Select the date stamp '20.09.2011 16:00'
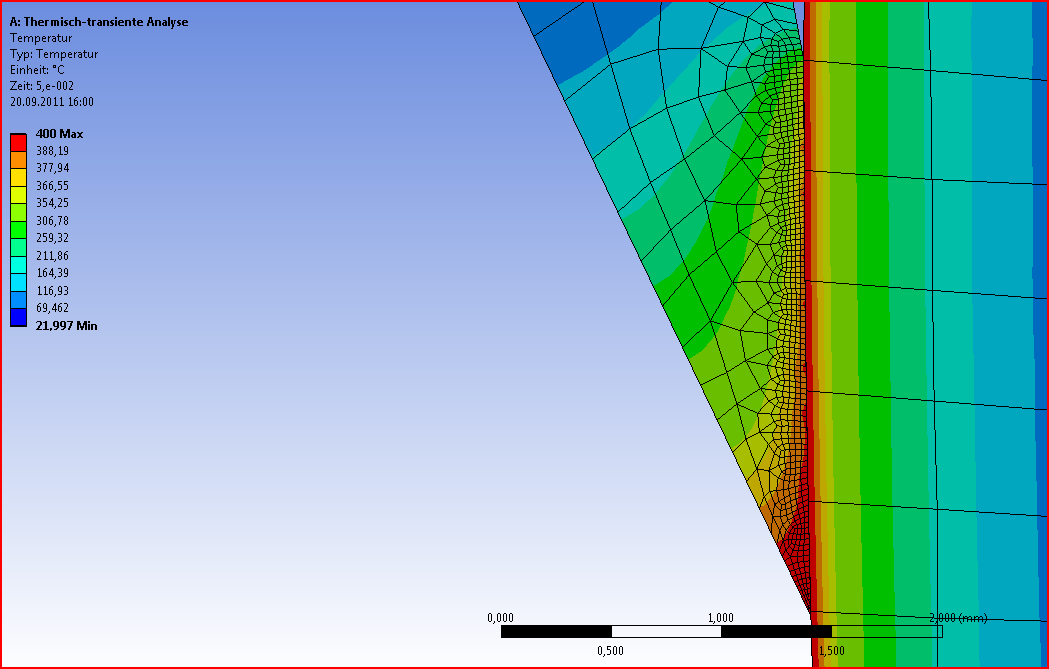The height and width of the screenshot is (669, 1049). coord(52,102)
